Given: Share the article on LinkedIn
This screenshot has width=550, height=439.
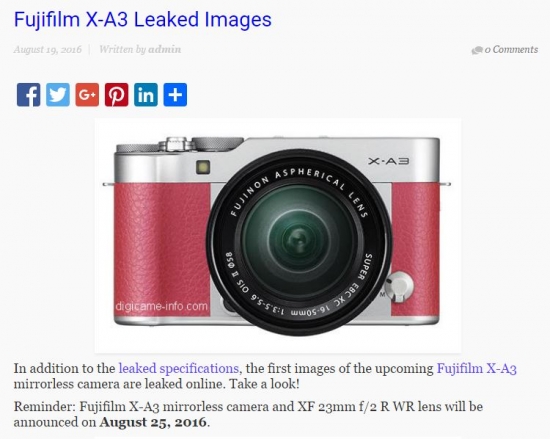Looking at the screenshot, I should (146, 95).
